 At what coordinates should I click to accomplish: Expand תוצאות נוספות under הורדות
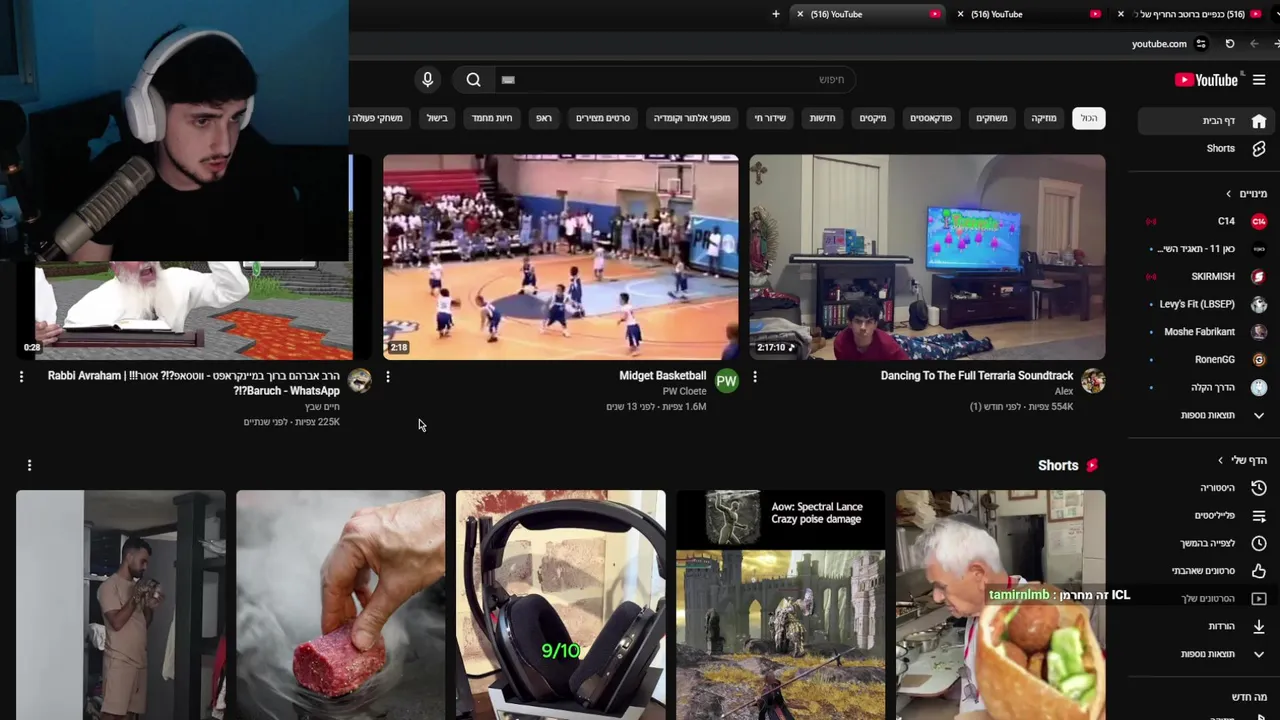[x=1207, y=654]
